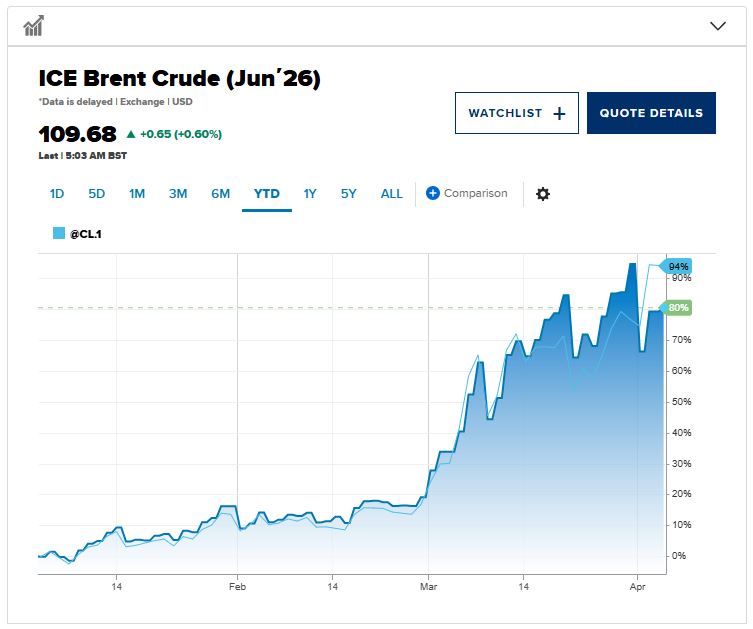
Task: Switch the chart to the 1M range
Action: (x=137, y=194)
